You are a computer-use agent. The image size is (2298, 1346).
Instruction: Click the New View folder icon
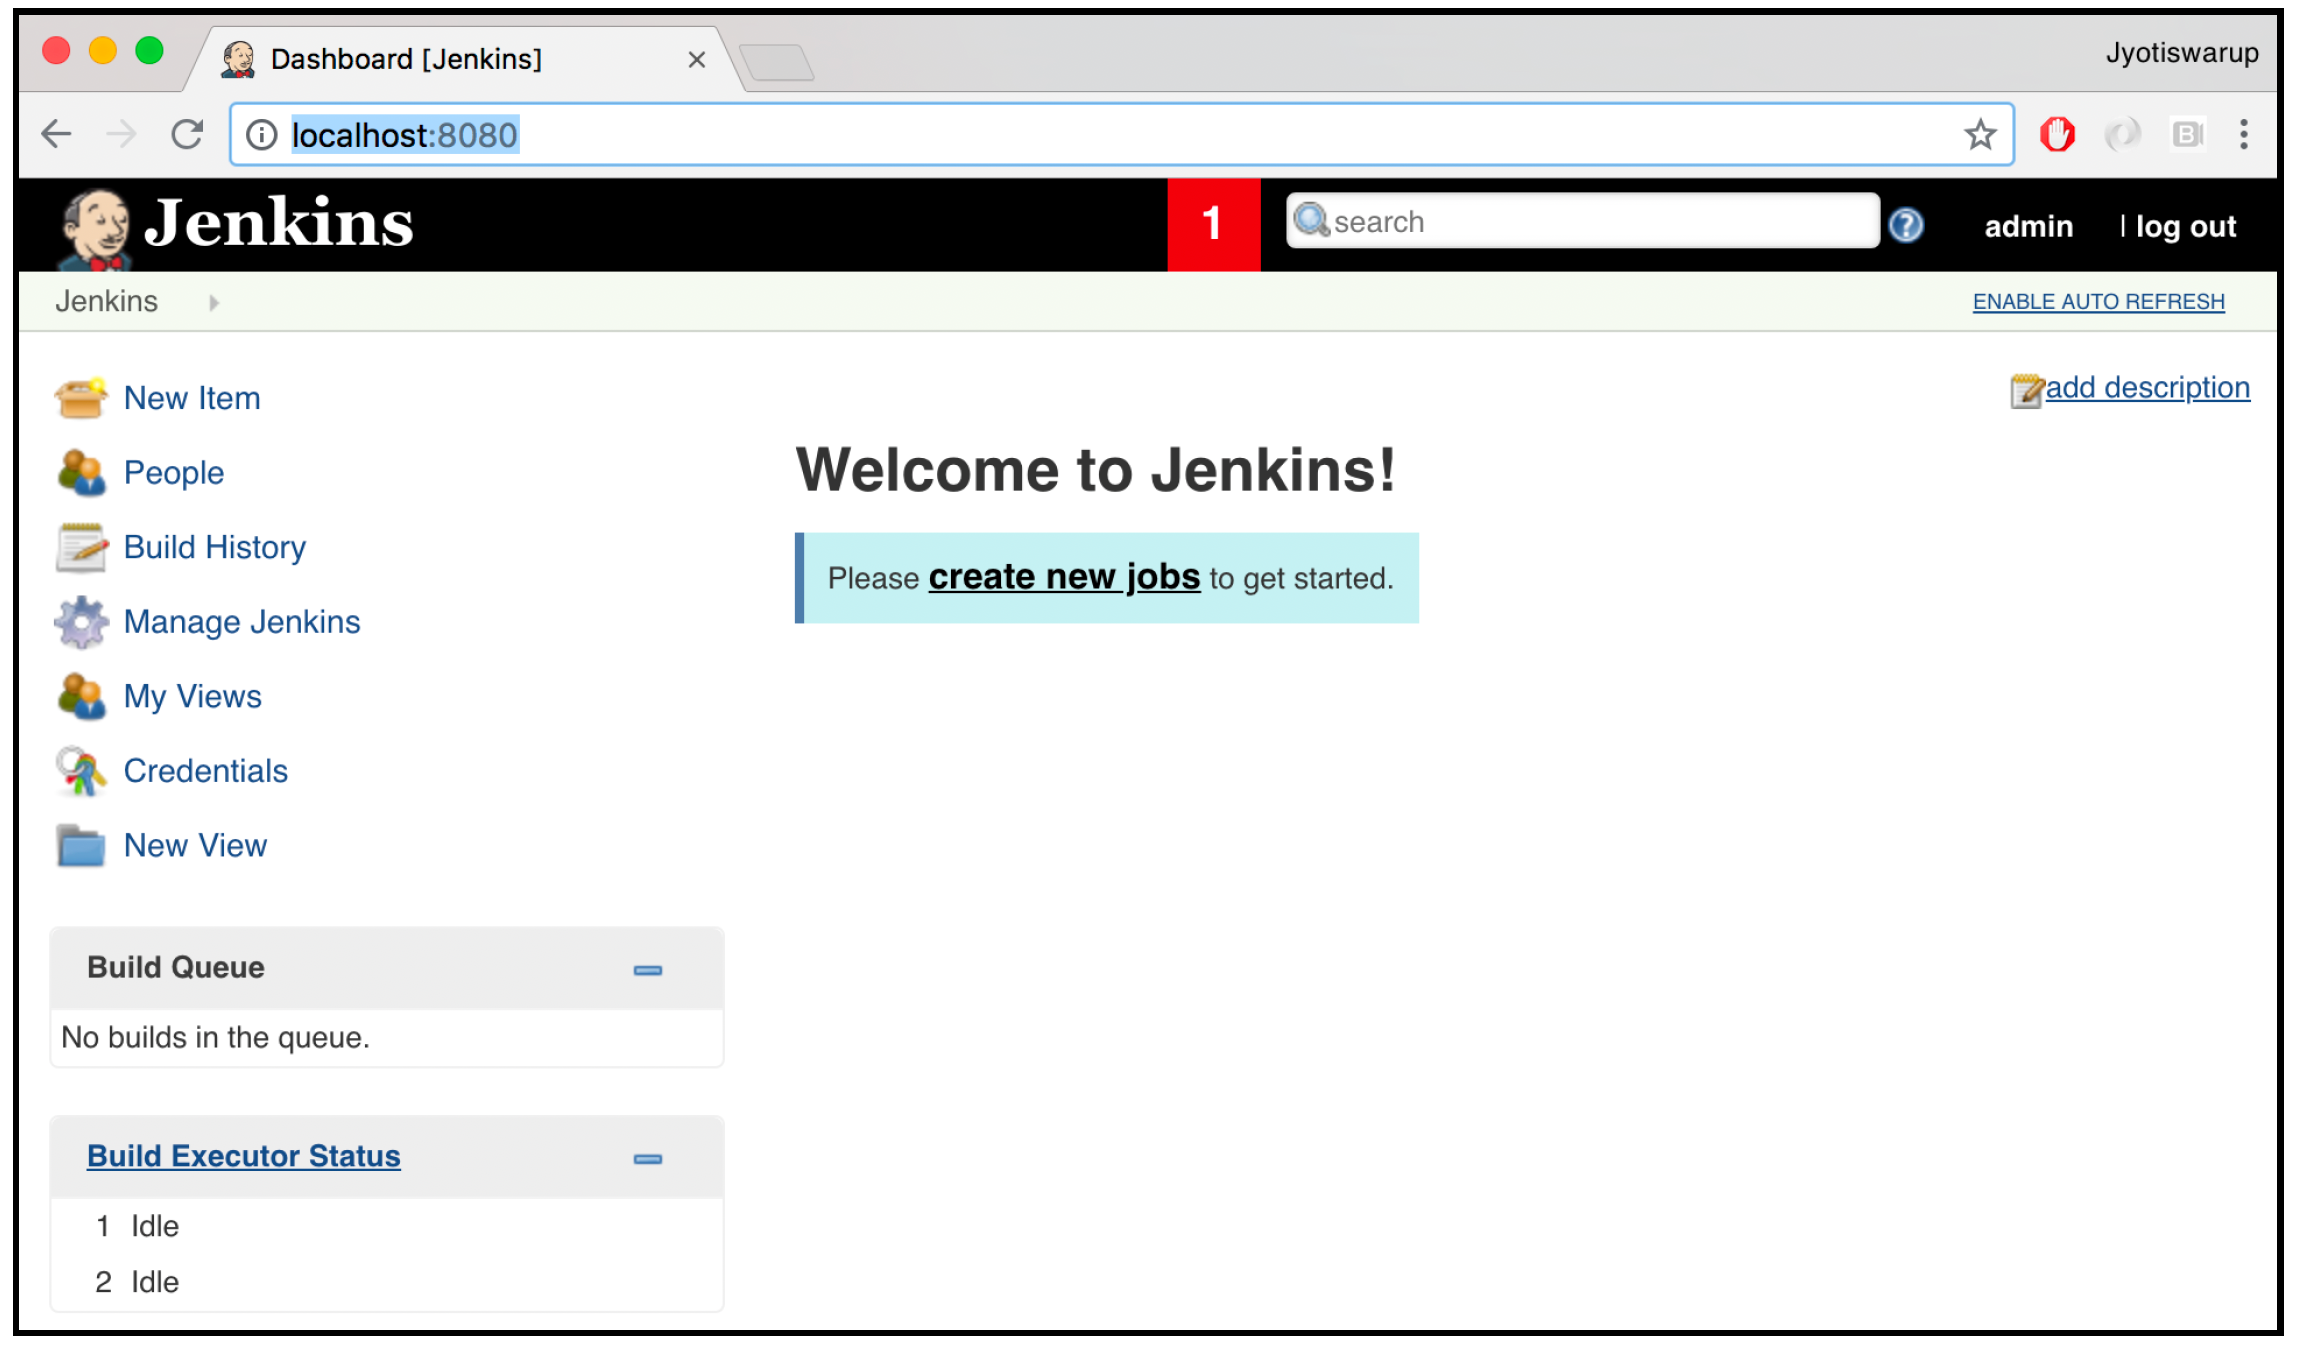81,846
